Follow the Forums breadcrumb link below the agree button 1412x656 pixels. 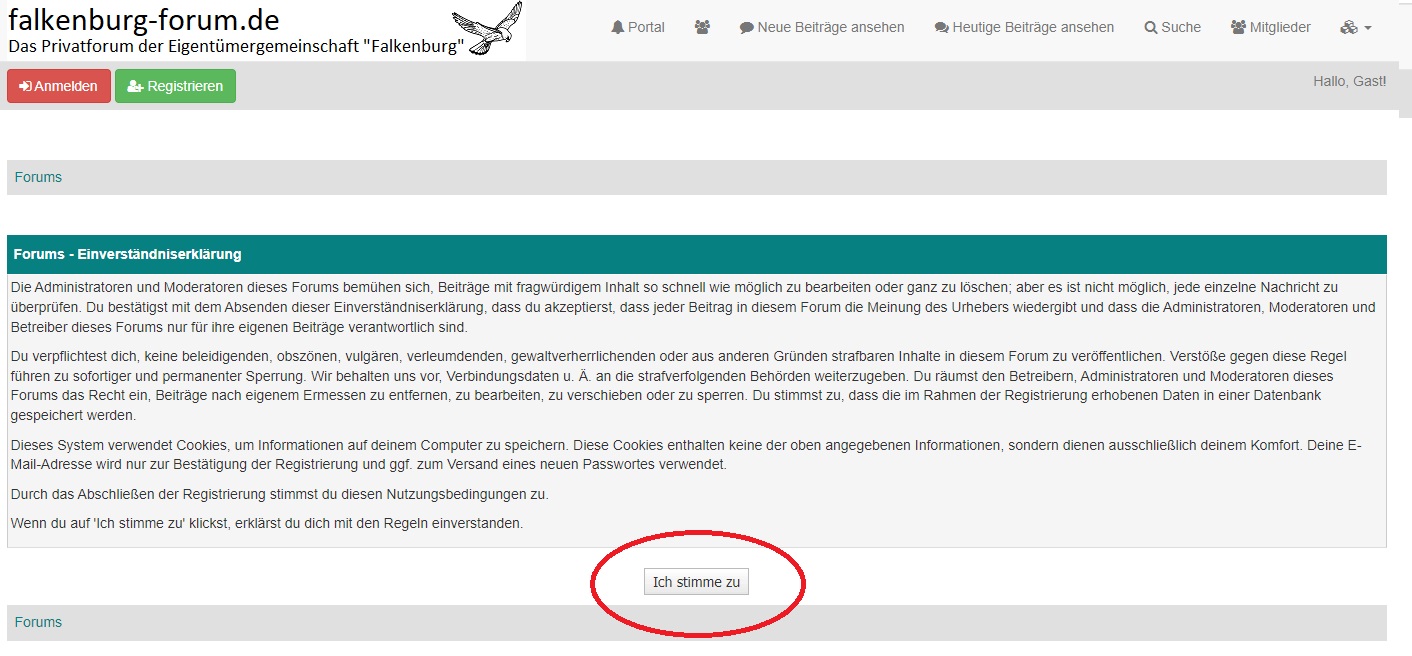(x=38, y=623)
